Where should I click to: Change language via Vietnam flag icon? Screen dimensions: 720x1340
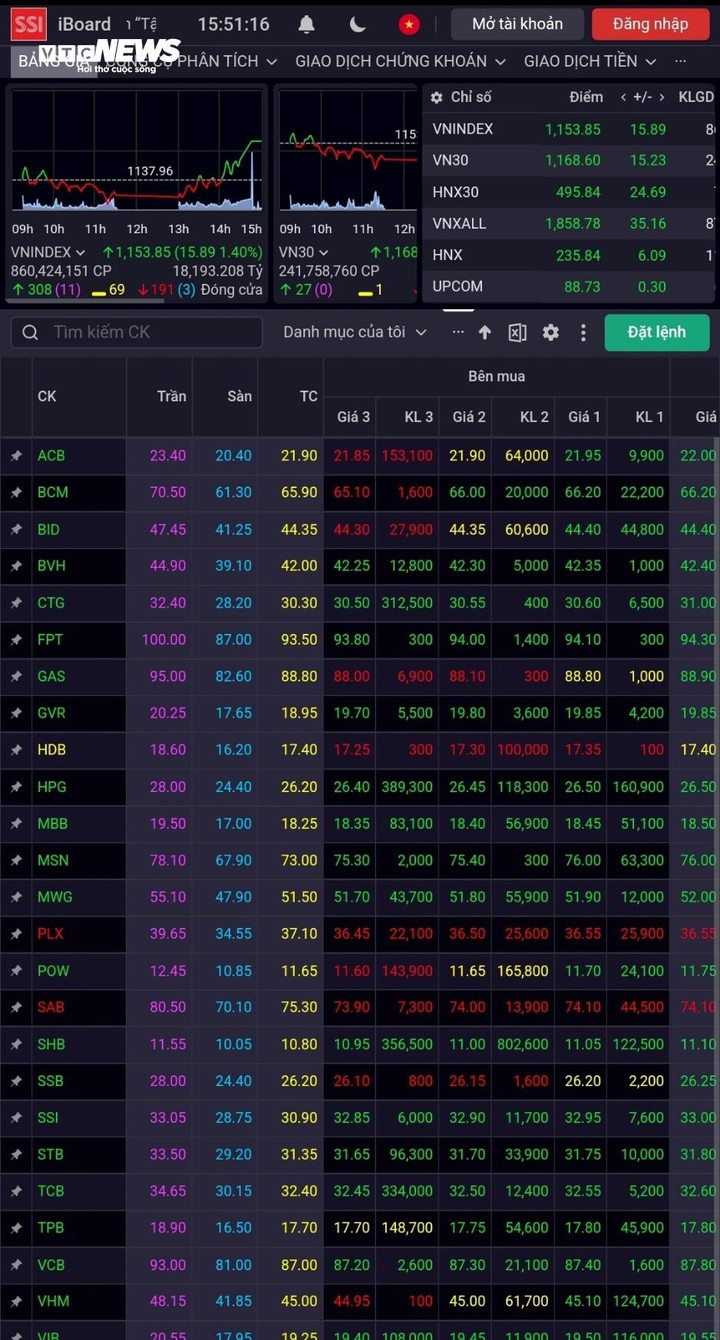pyautogui.click(x=409, y=24)
